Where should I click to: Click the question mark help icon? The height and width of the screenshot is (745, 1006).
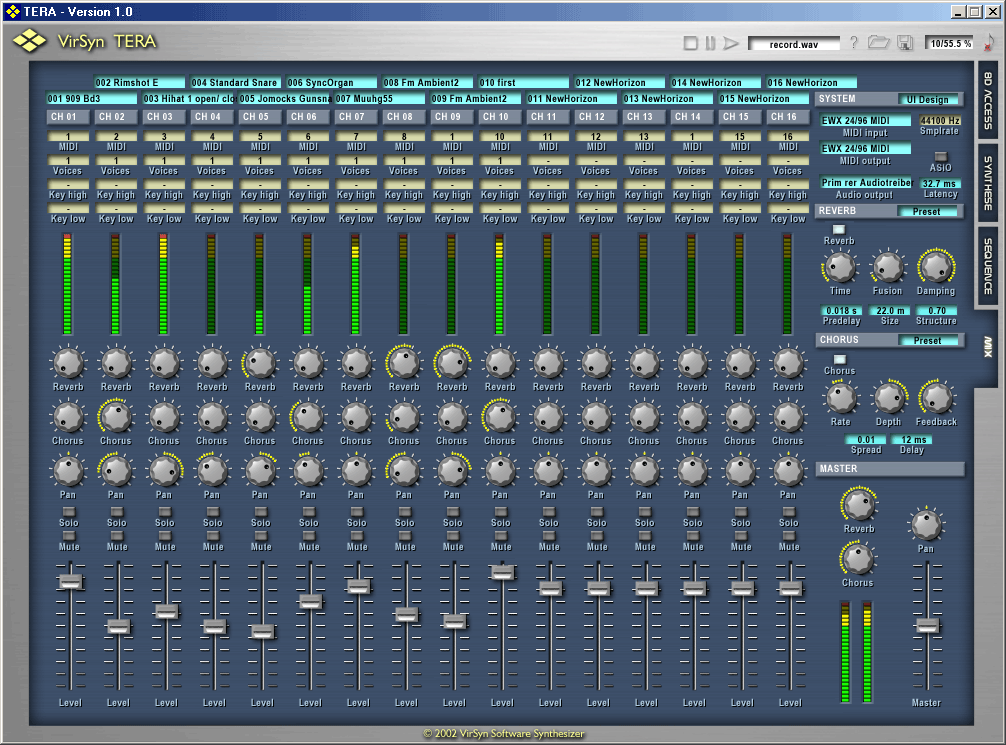click(853, 42)
